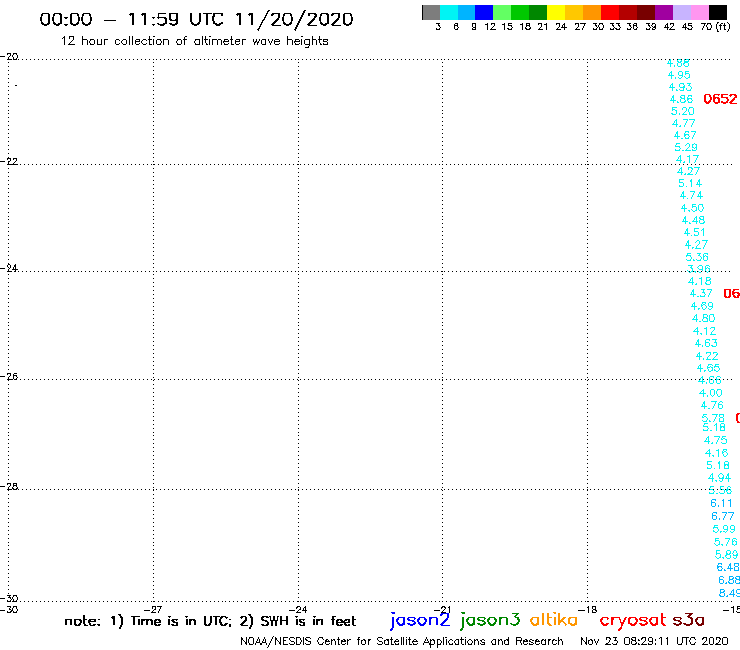Click the wave height value 3.96
Image resolution: width=740 pixels, height=650 pixels.
(699, 269)
